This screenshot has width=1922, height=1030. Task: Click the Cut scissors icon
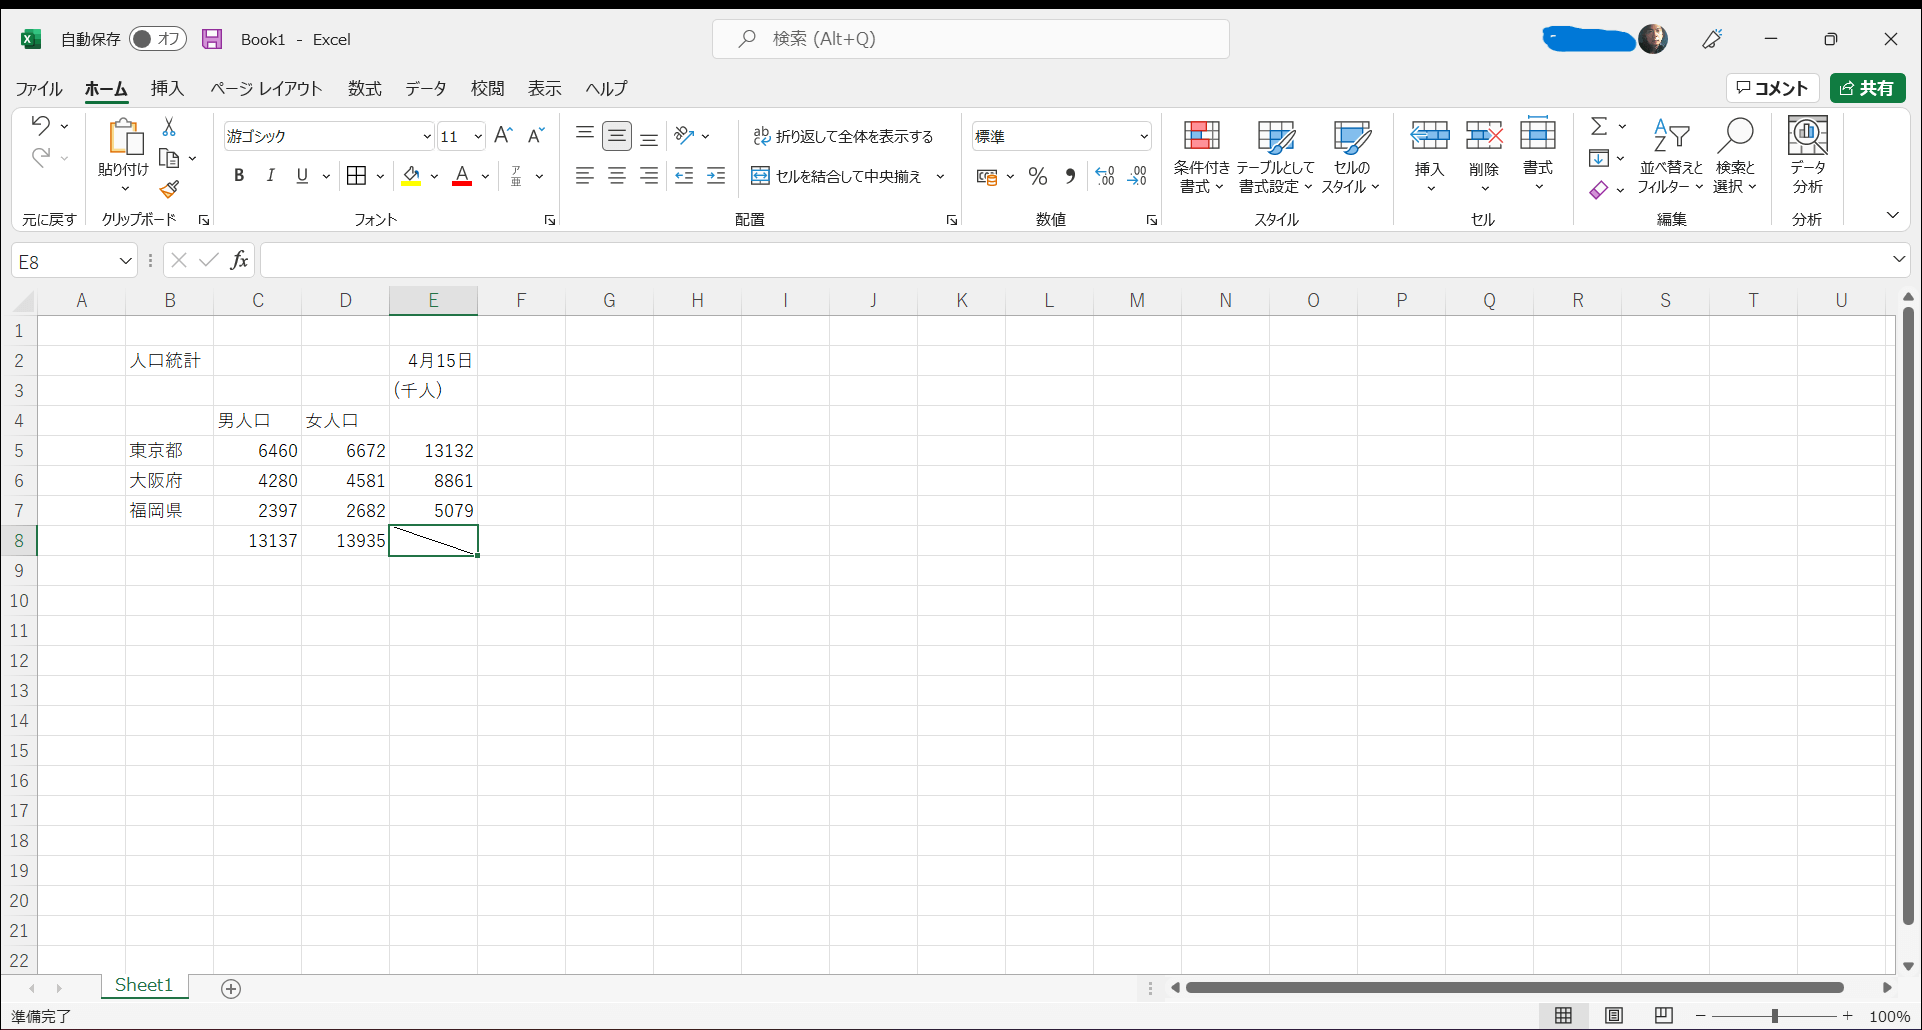coord(169,127)
